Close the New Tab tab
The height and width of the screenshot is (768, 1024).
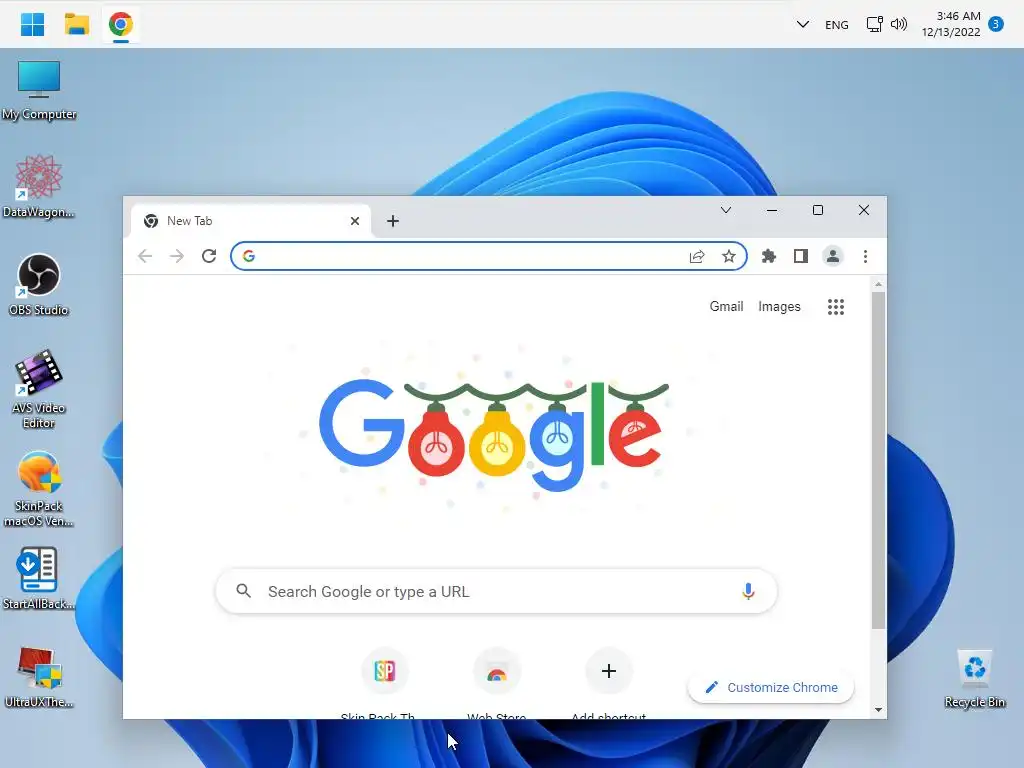click(355, 221)
